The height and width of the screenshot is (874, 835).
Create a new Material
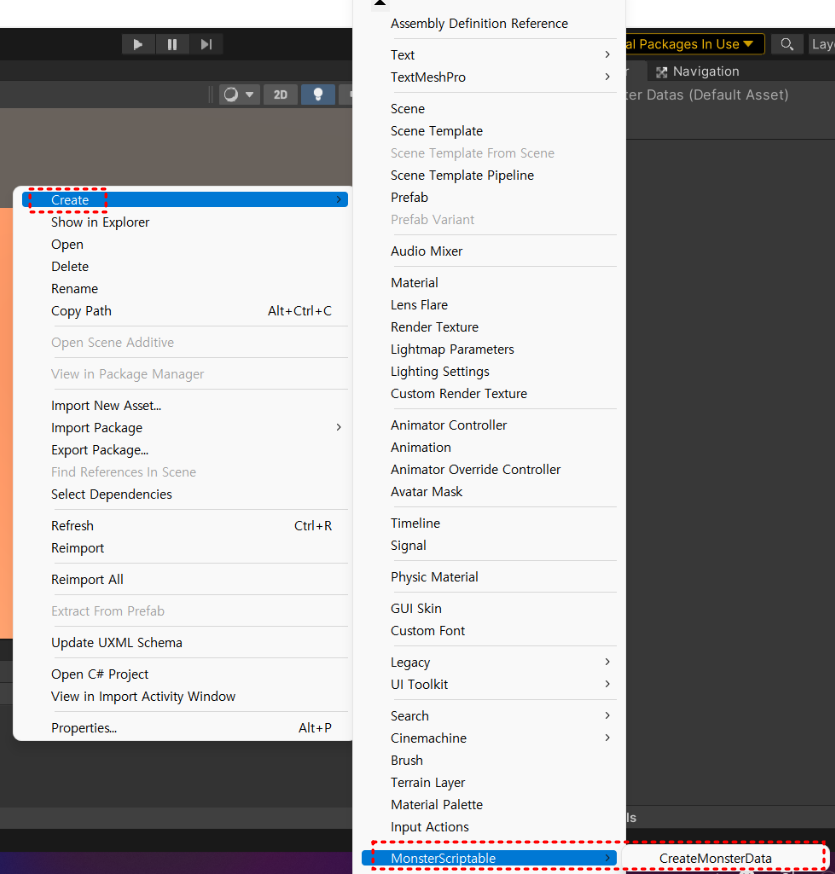489,283
